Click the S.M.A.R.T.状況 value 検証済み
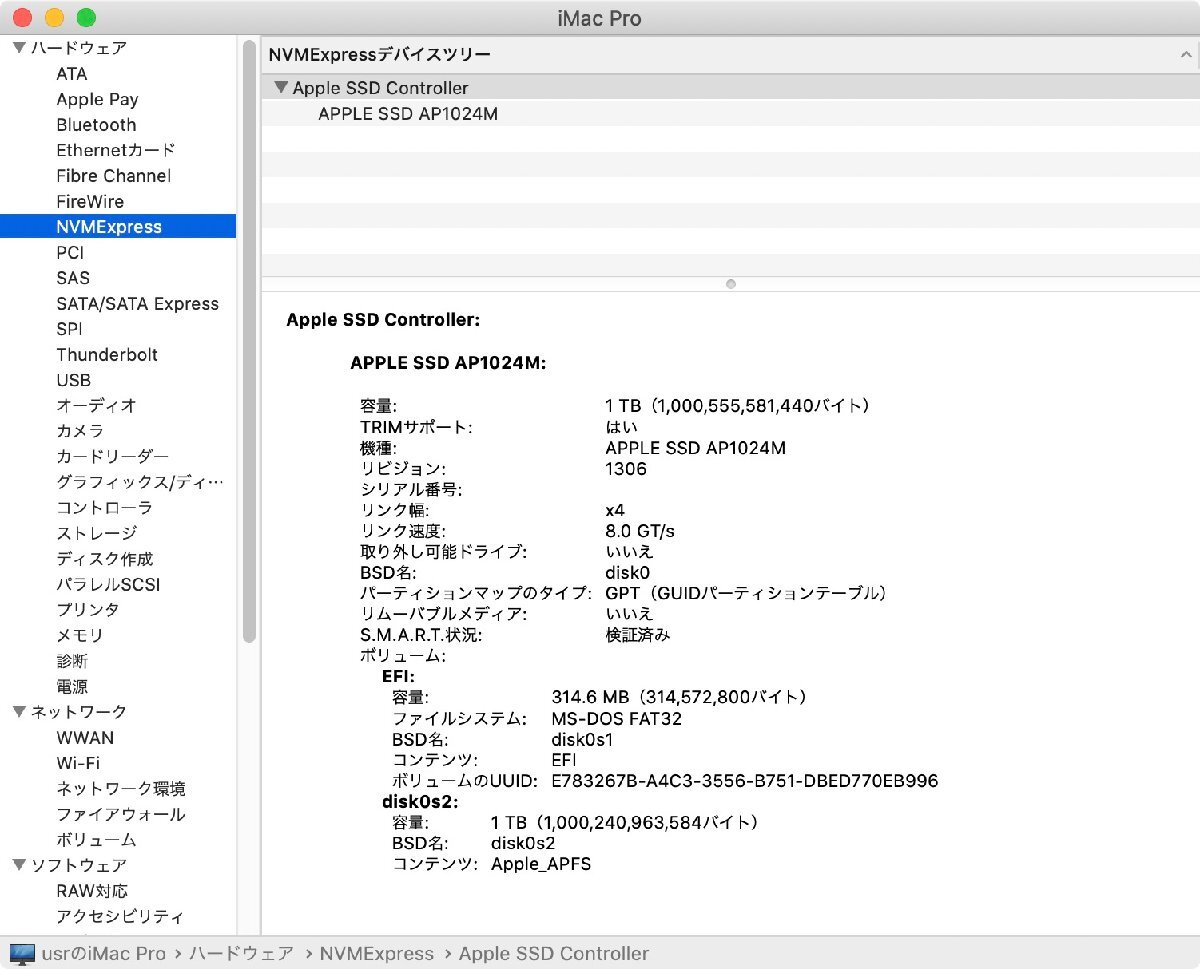The width and height of the screenshot is (1200, 969). click(638, 635)
